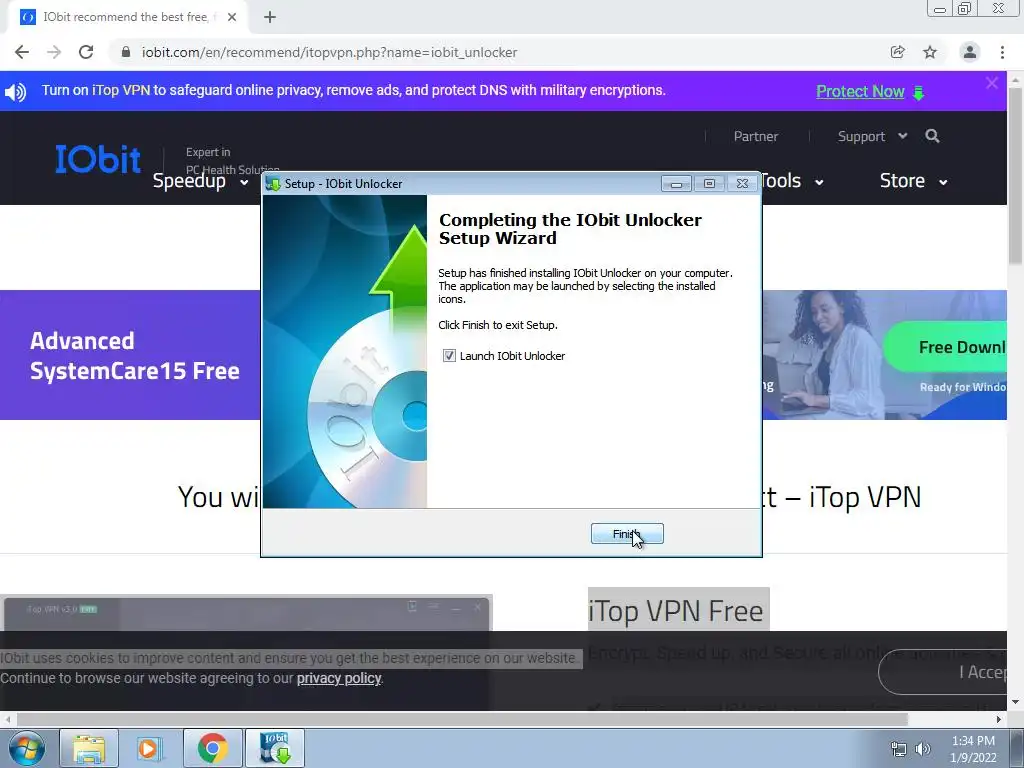Go back with browser back arrow
This screenshot has width=1024, height=768.
pos(22,52)
